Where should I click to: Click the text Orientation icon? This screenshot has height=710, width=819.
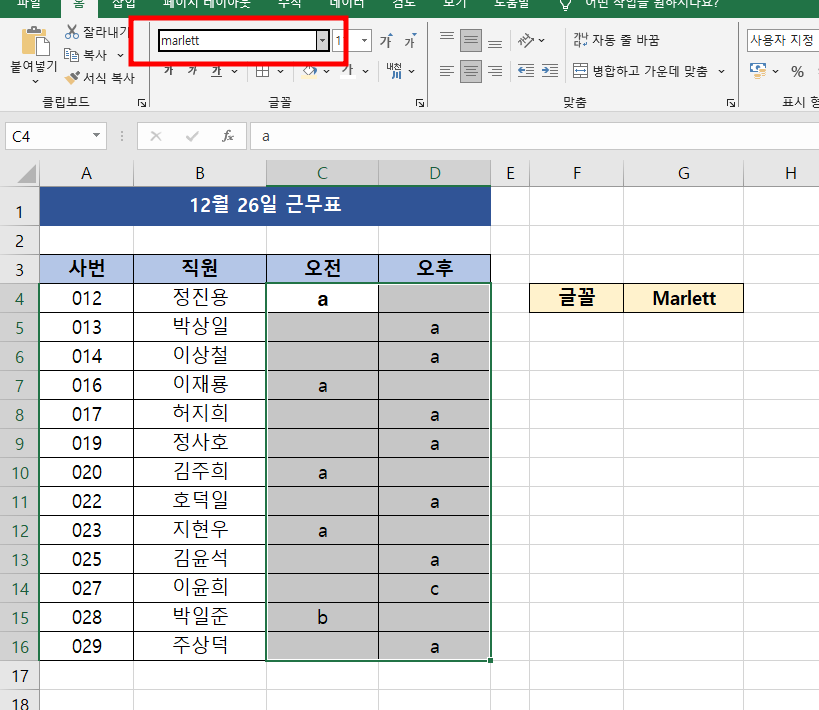(x=525, y=40)
